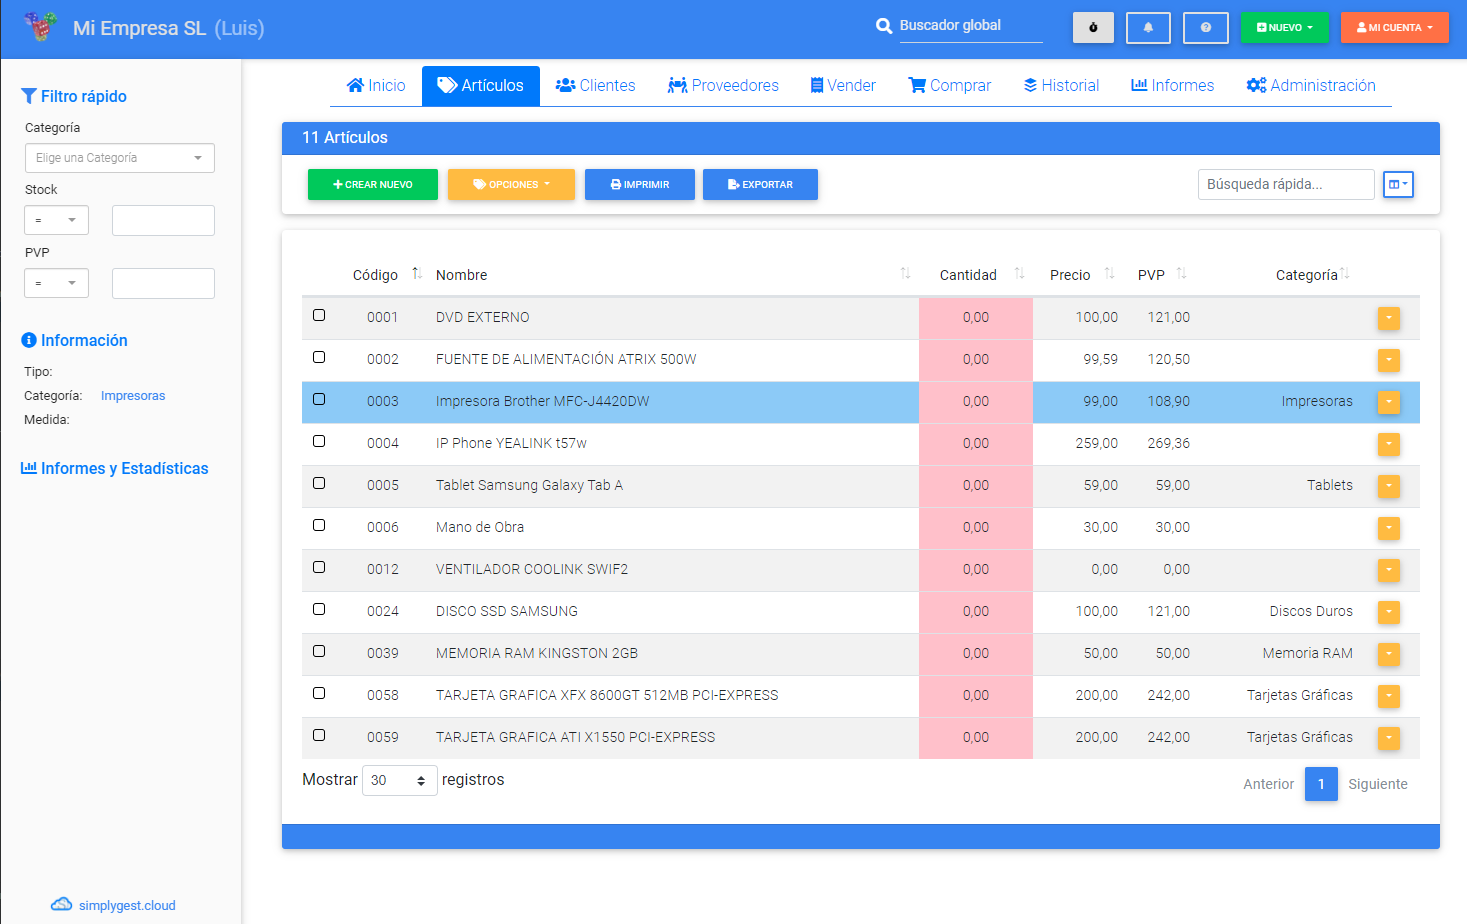Image resolution: width=1467 pixels, height=924 pixels.
Task: Select the Tablet Samsung Galaxy Tab A checkbox
Action: 319,483
